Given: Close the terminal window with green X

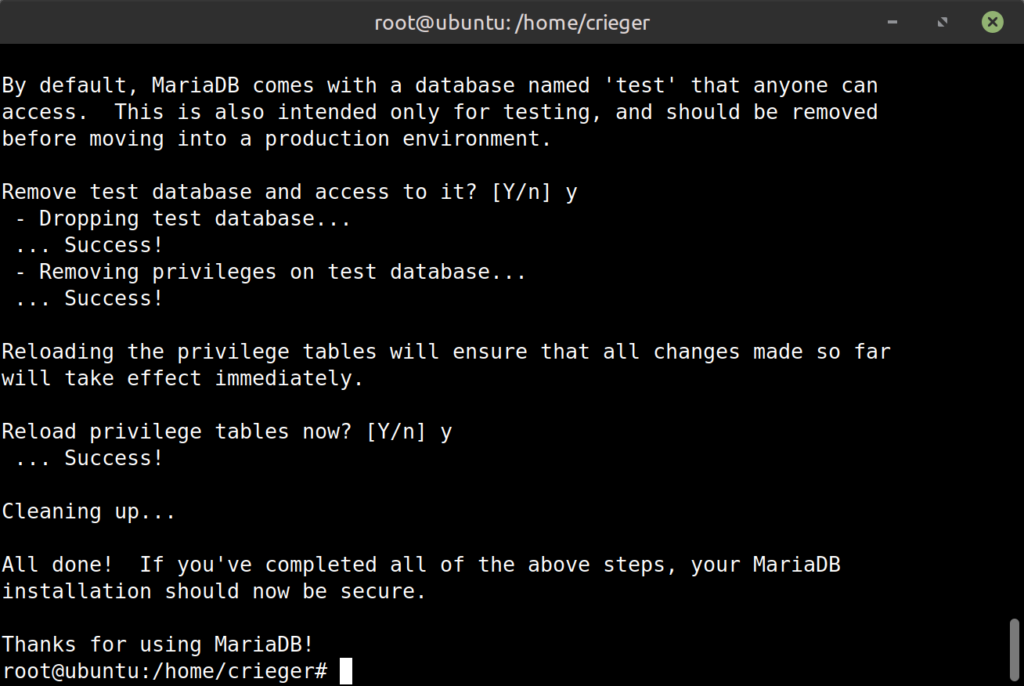Looking at the screenshot, I should point(992,22).
